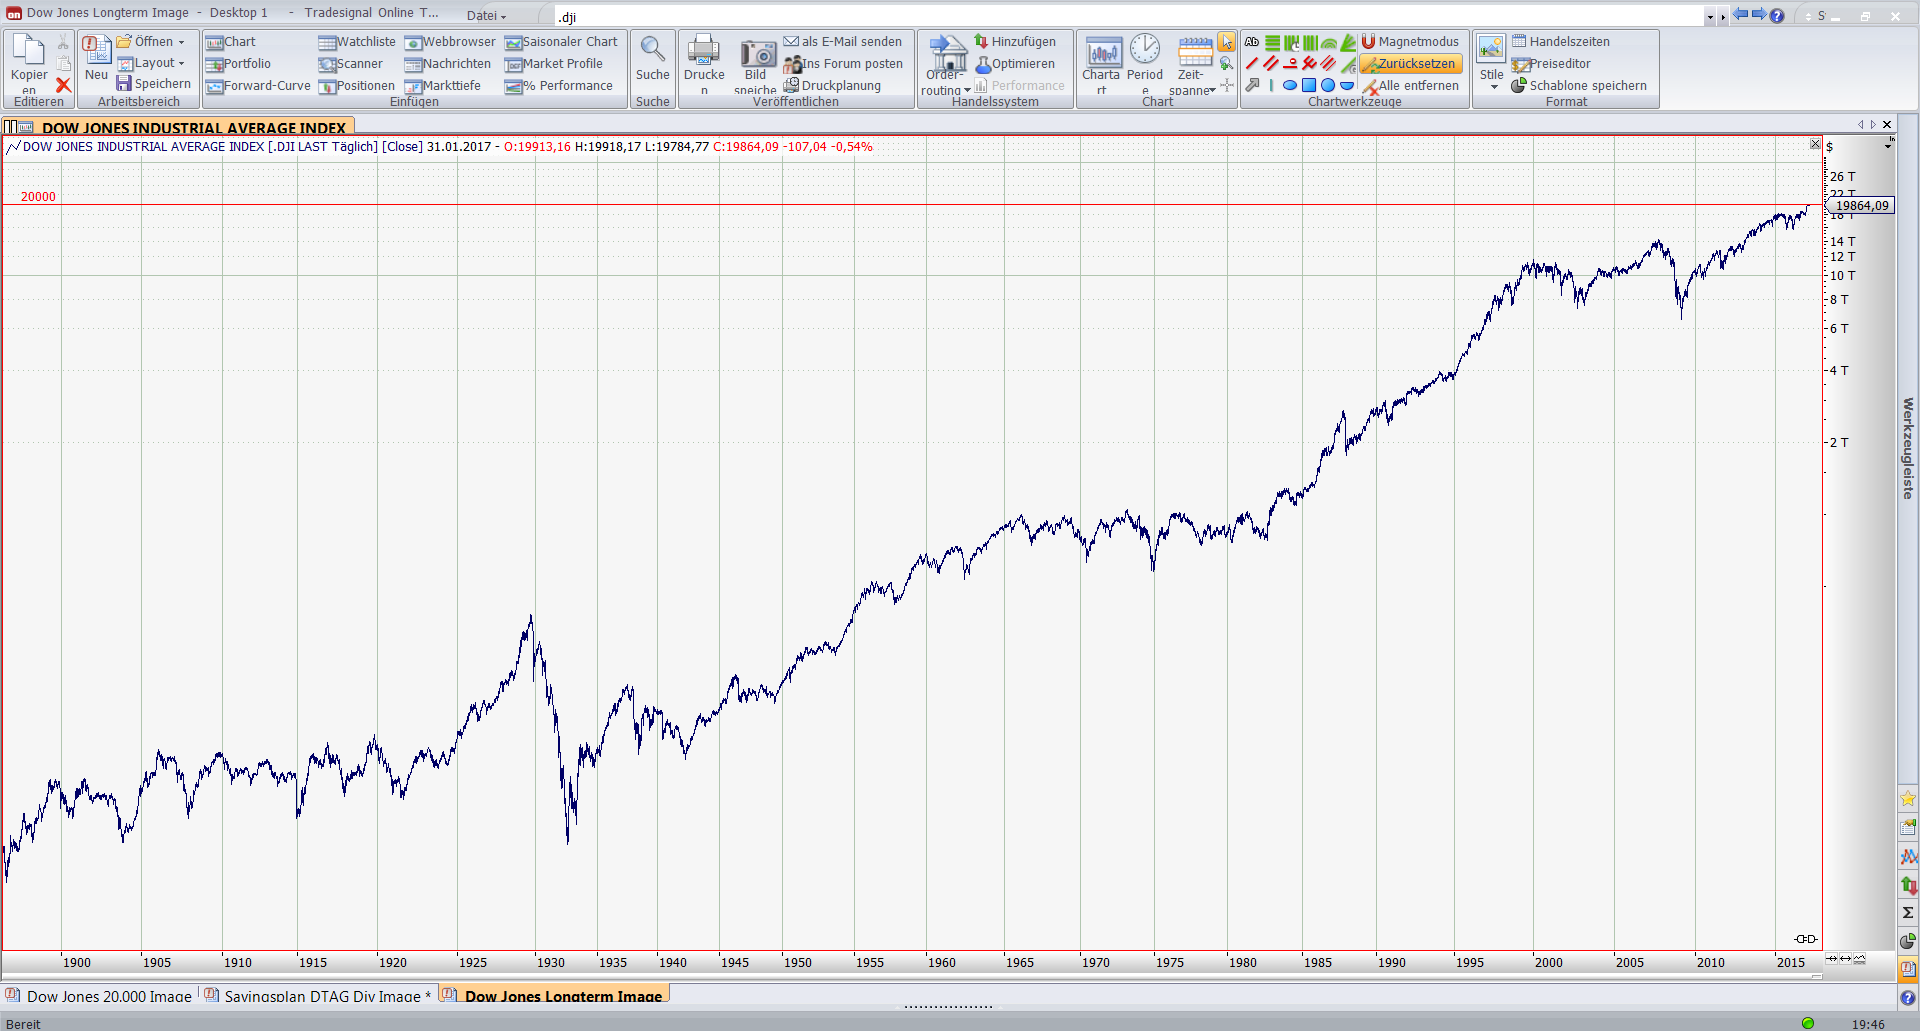Click the Zurücksetzen button
This screenshot has width=1920, height=1031.
coord(1411,64)
